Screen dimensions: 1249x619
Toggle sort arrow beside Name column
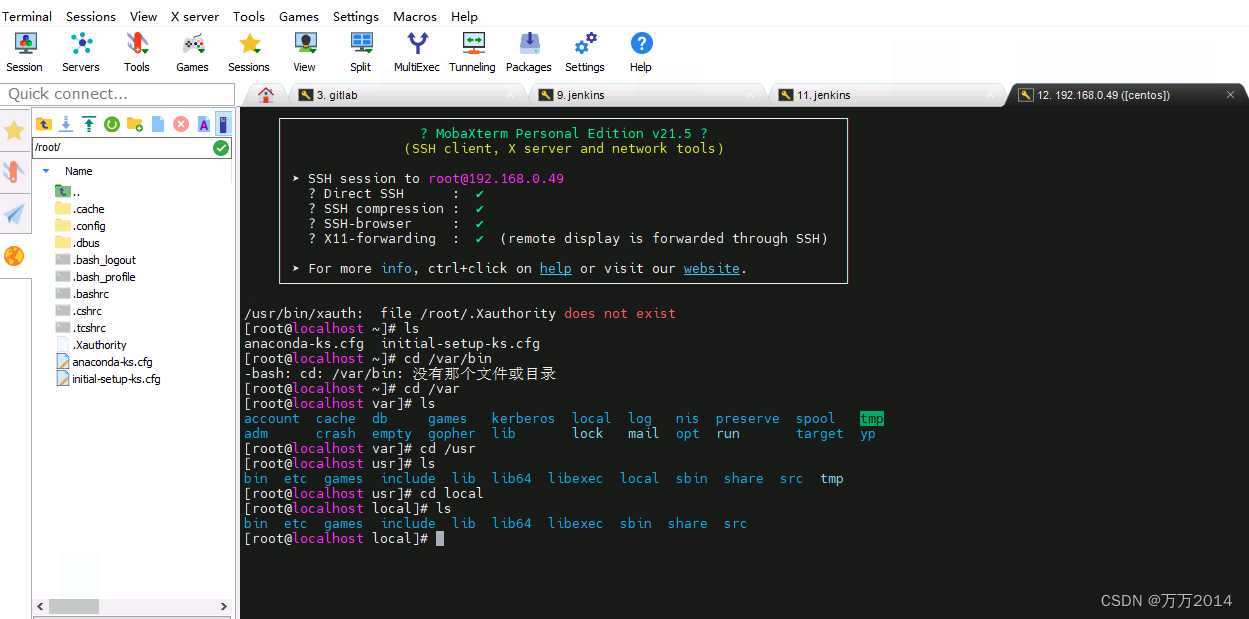[x=46, y=171]
